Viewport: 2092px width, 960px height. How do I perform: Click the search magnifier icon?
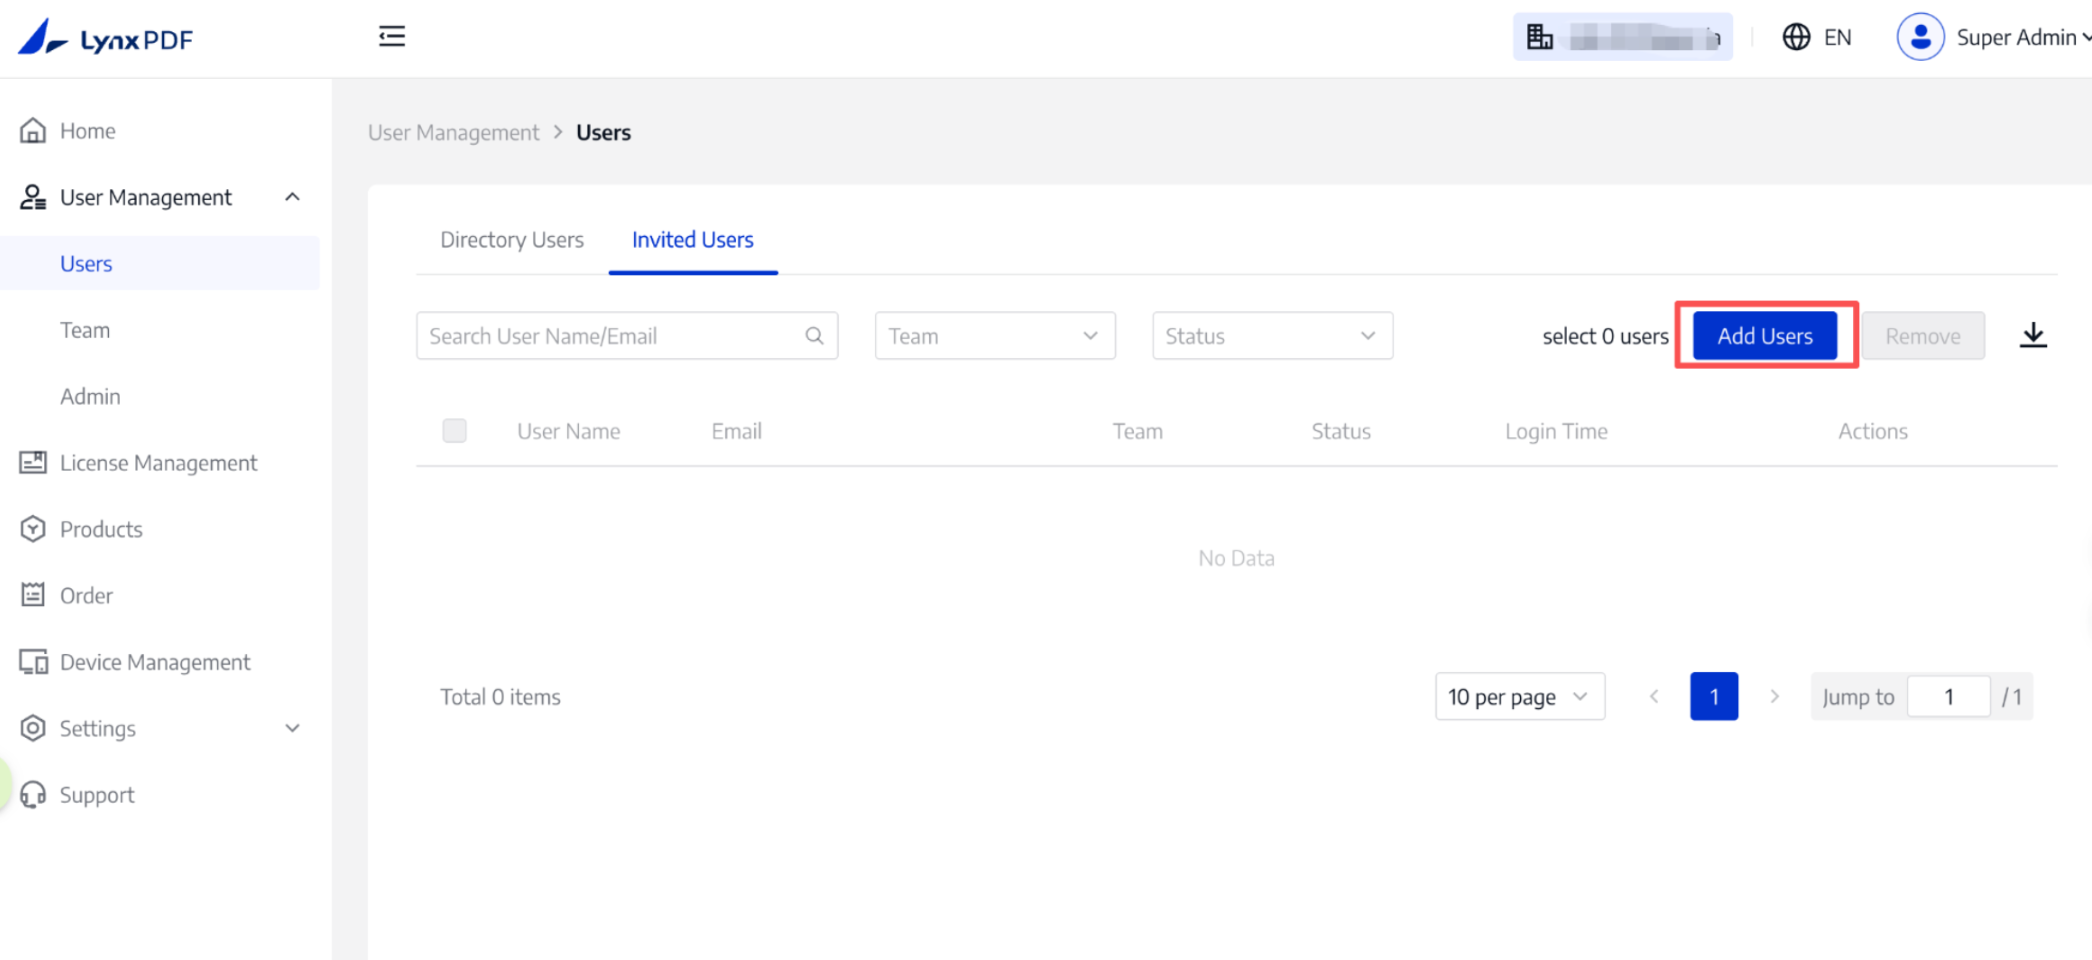[814, 336]
